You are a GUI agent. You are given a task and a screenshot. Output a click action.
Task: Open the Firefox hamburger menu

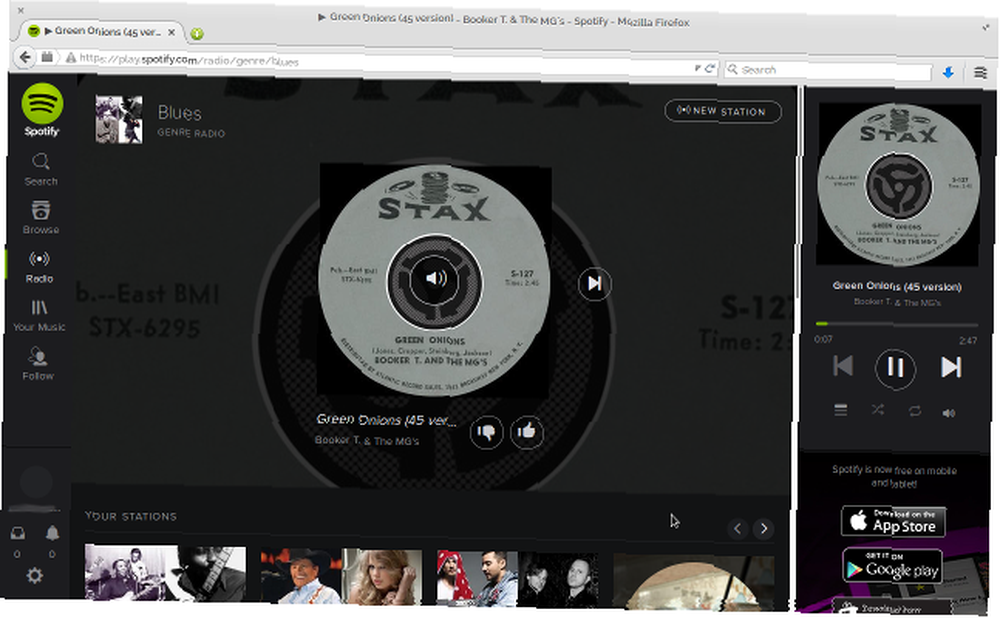tap(980, 73)
